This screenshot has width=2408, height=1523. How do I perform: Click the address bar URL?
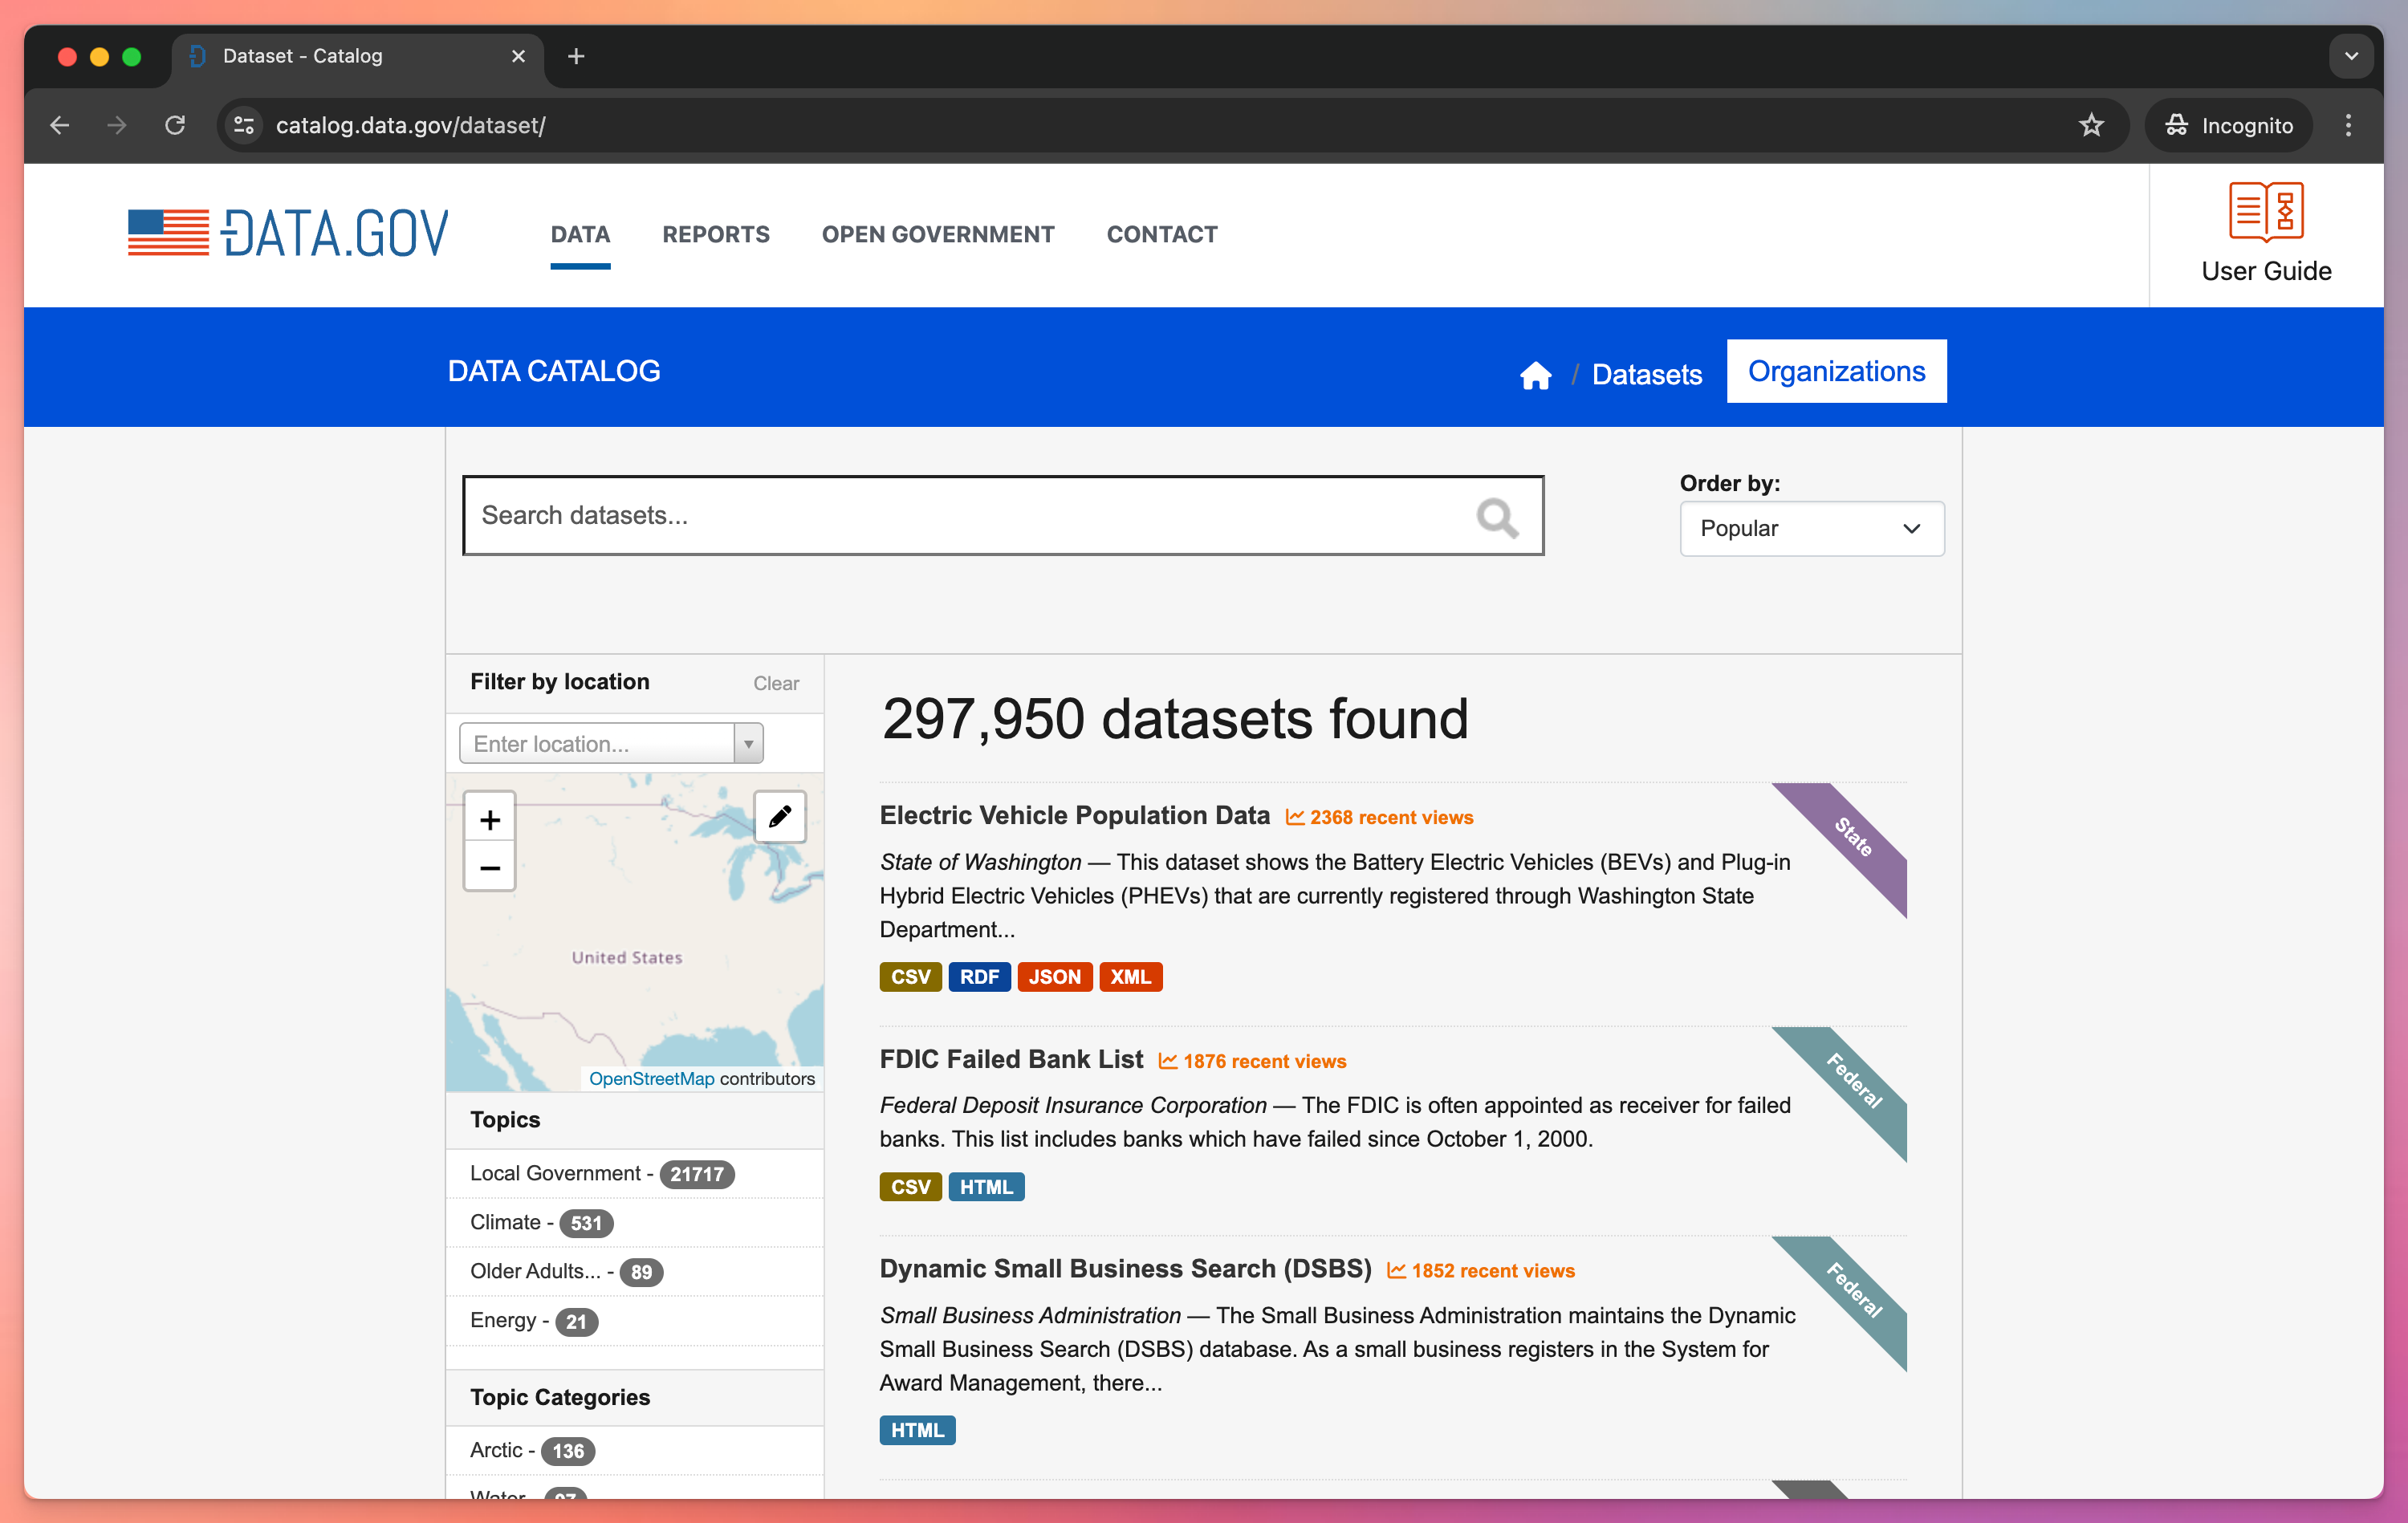click(410, 125)
